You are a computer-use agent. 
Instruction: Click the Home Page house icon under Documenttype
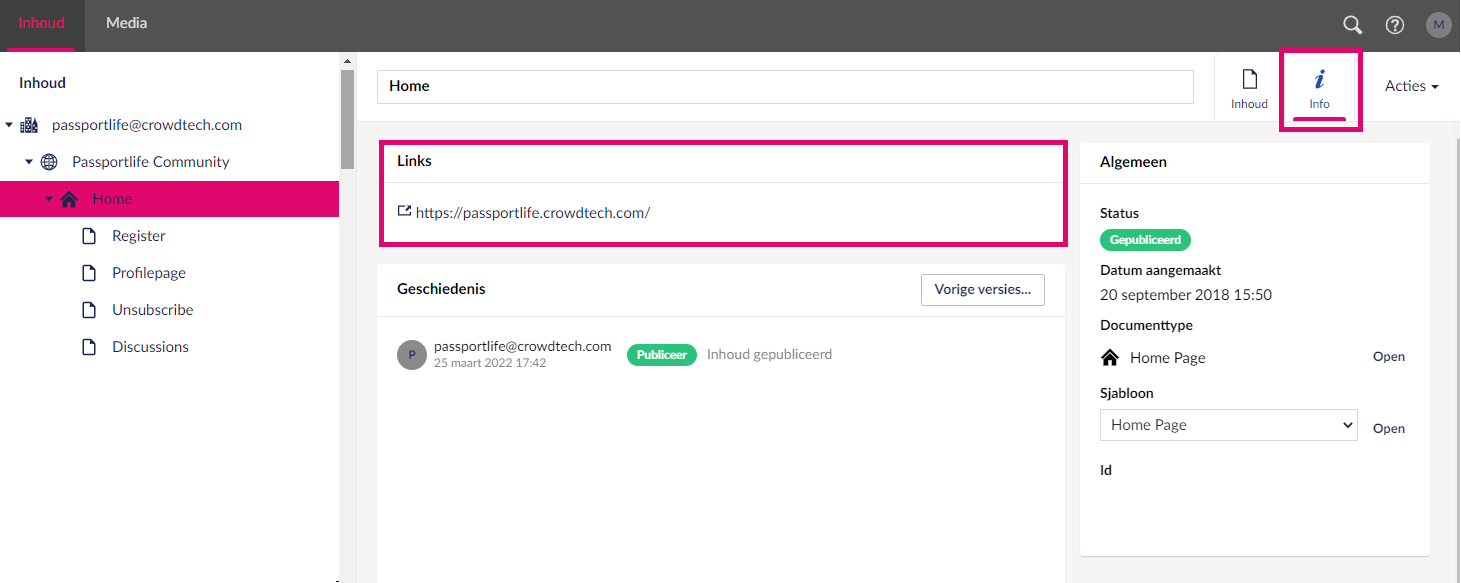tap(1110, 358)
